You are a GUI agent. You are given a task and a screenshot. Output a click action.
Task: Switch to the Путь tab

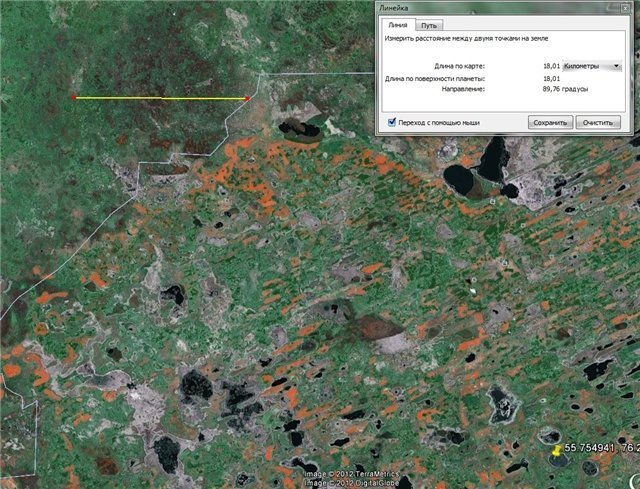pos(428,25)
